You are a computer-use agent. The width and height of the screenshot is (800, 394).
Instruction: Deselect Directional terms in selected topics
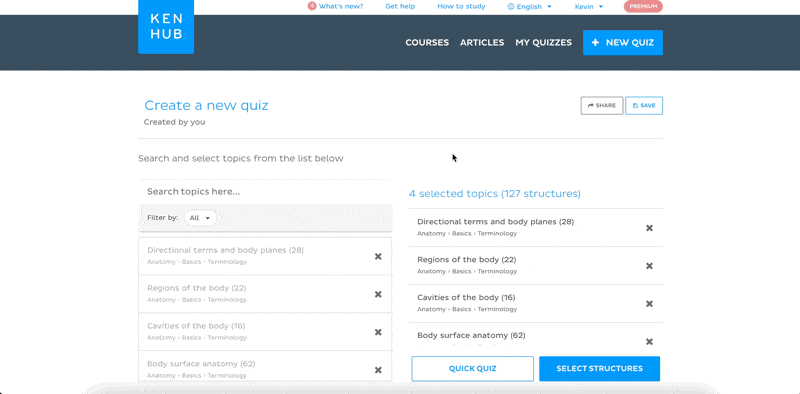point(649,228)
